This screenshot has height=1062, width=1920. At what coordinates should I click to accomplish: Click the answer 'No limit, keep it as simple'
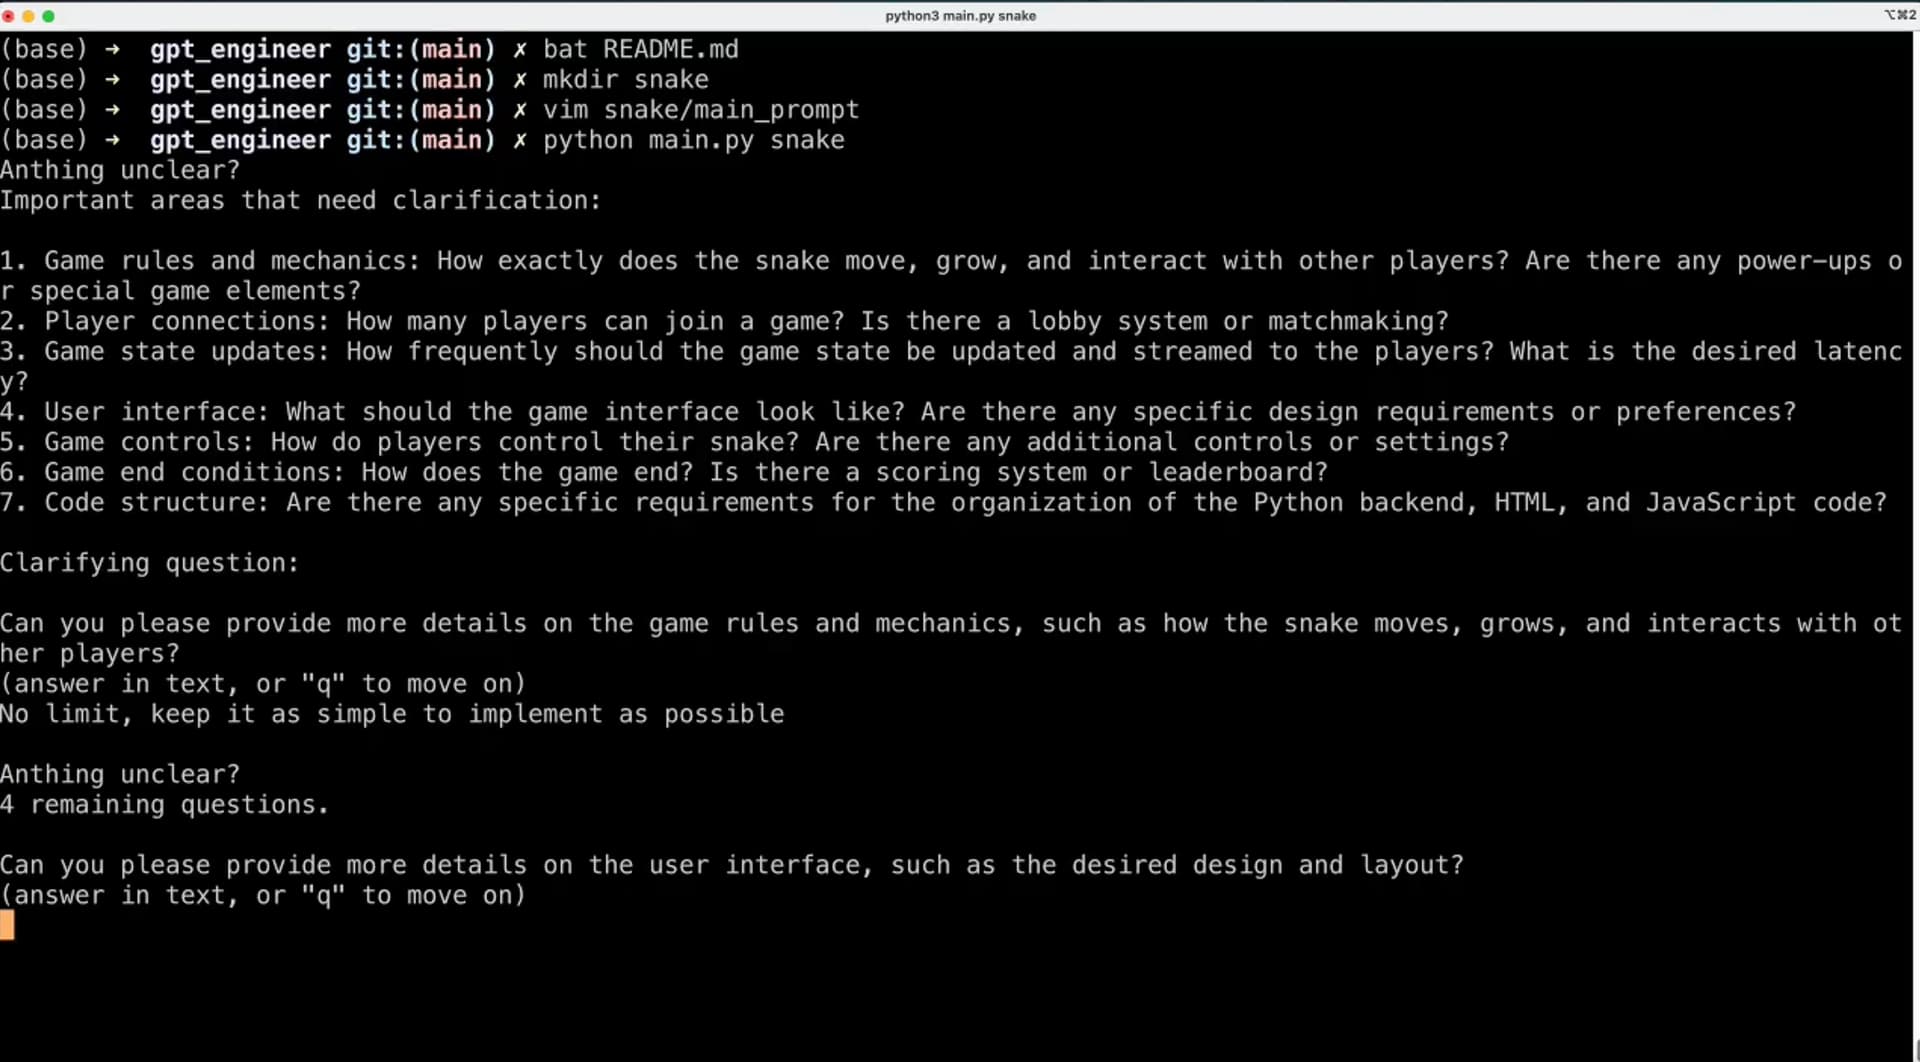tap(392, 715)
